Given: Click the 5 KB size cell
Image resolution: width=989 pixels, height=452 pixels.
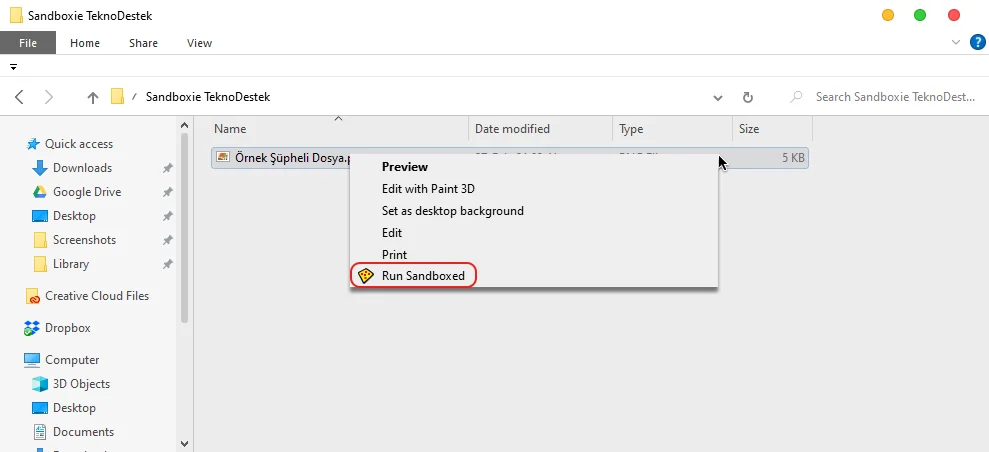Looking at the screenshot, I should [x=793, y=158].
